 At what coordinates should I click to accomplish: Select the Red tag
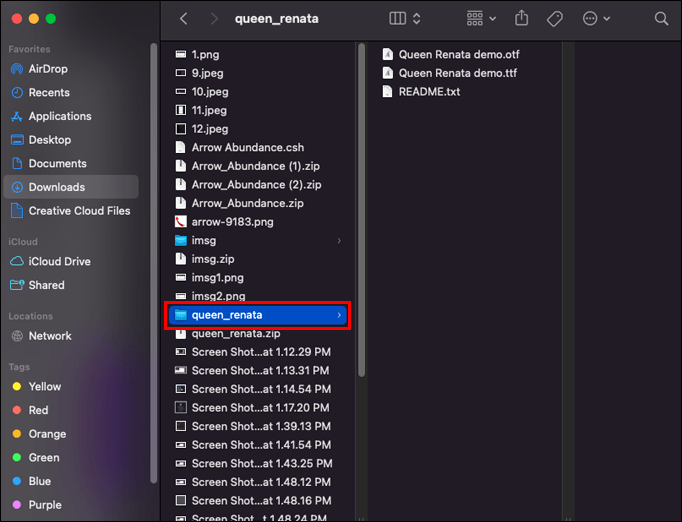tap(38, 410)
